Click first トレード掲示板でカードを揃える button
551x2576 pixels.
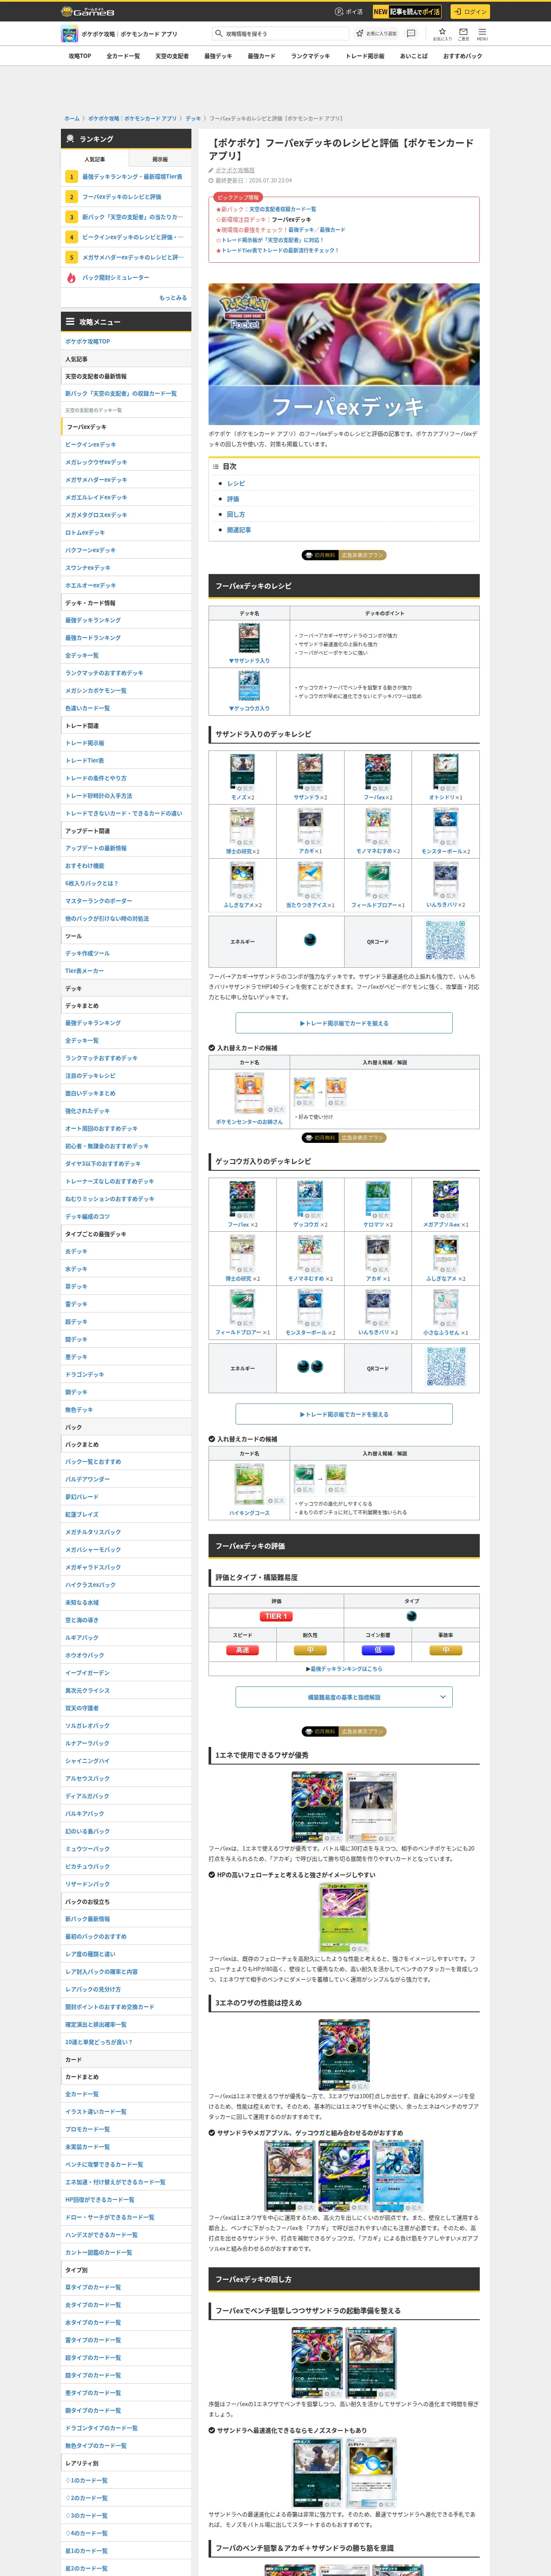pos(344,1023)
